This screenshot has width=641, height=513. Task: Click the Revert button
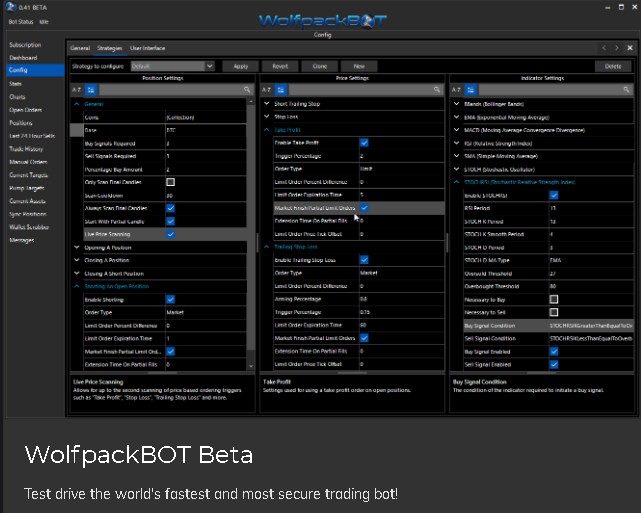point(280,66)
